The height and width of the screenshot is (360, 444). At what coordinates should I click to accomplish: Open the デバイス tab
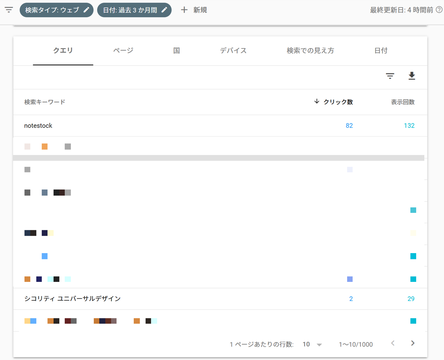click(233, 50)
